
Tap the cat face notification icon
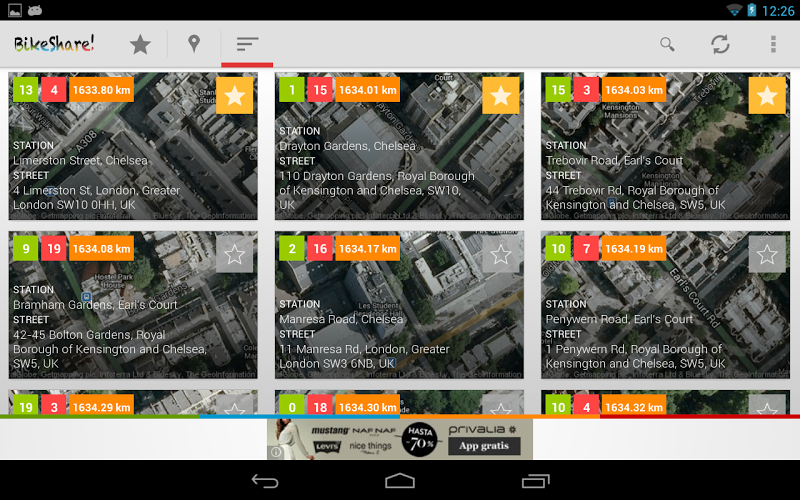click(35, 10)
